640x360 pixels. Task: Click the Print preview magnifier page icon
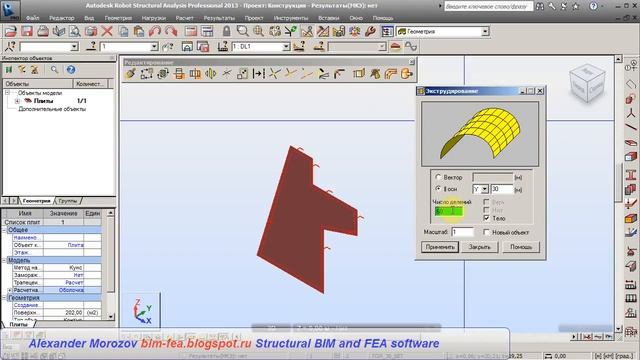coord(75,31)
